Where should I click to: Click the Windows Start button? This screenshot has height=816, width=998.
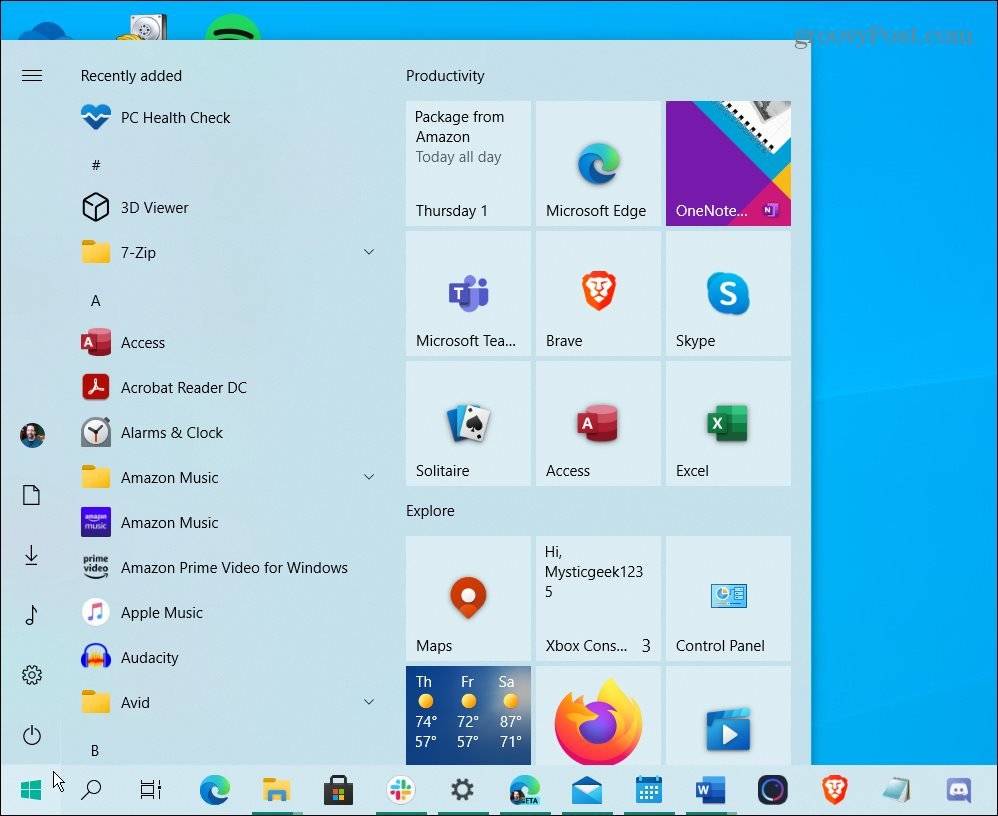[31, 790]
